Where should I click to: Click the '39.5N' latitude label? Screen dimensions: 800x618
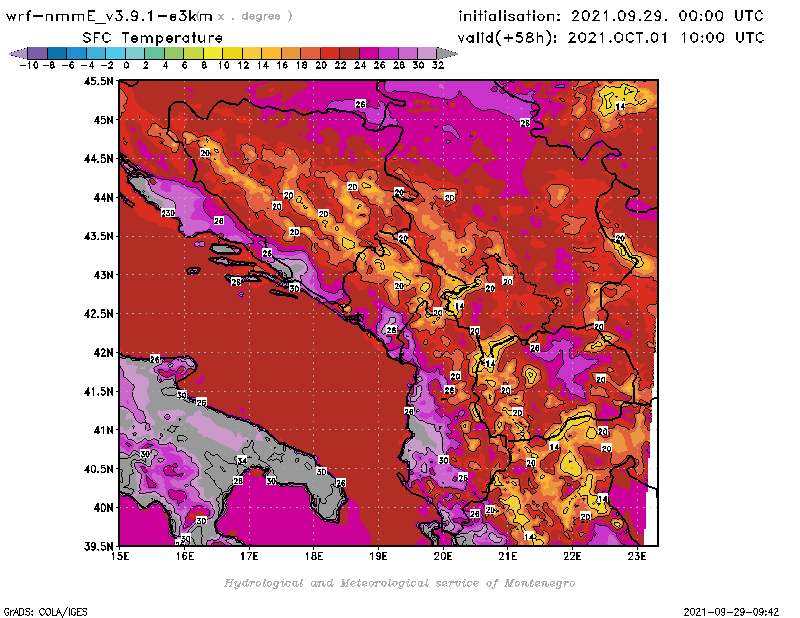(98, 546)
